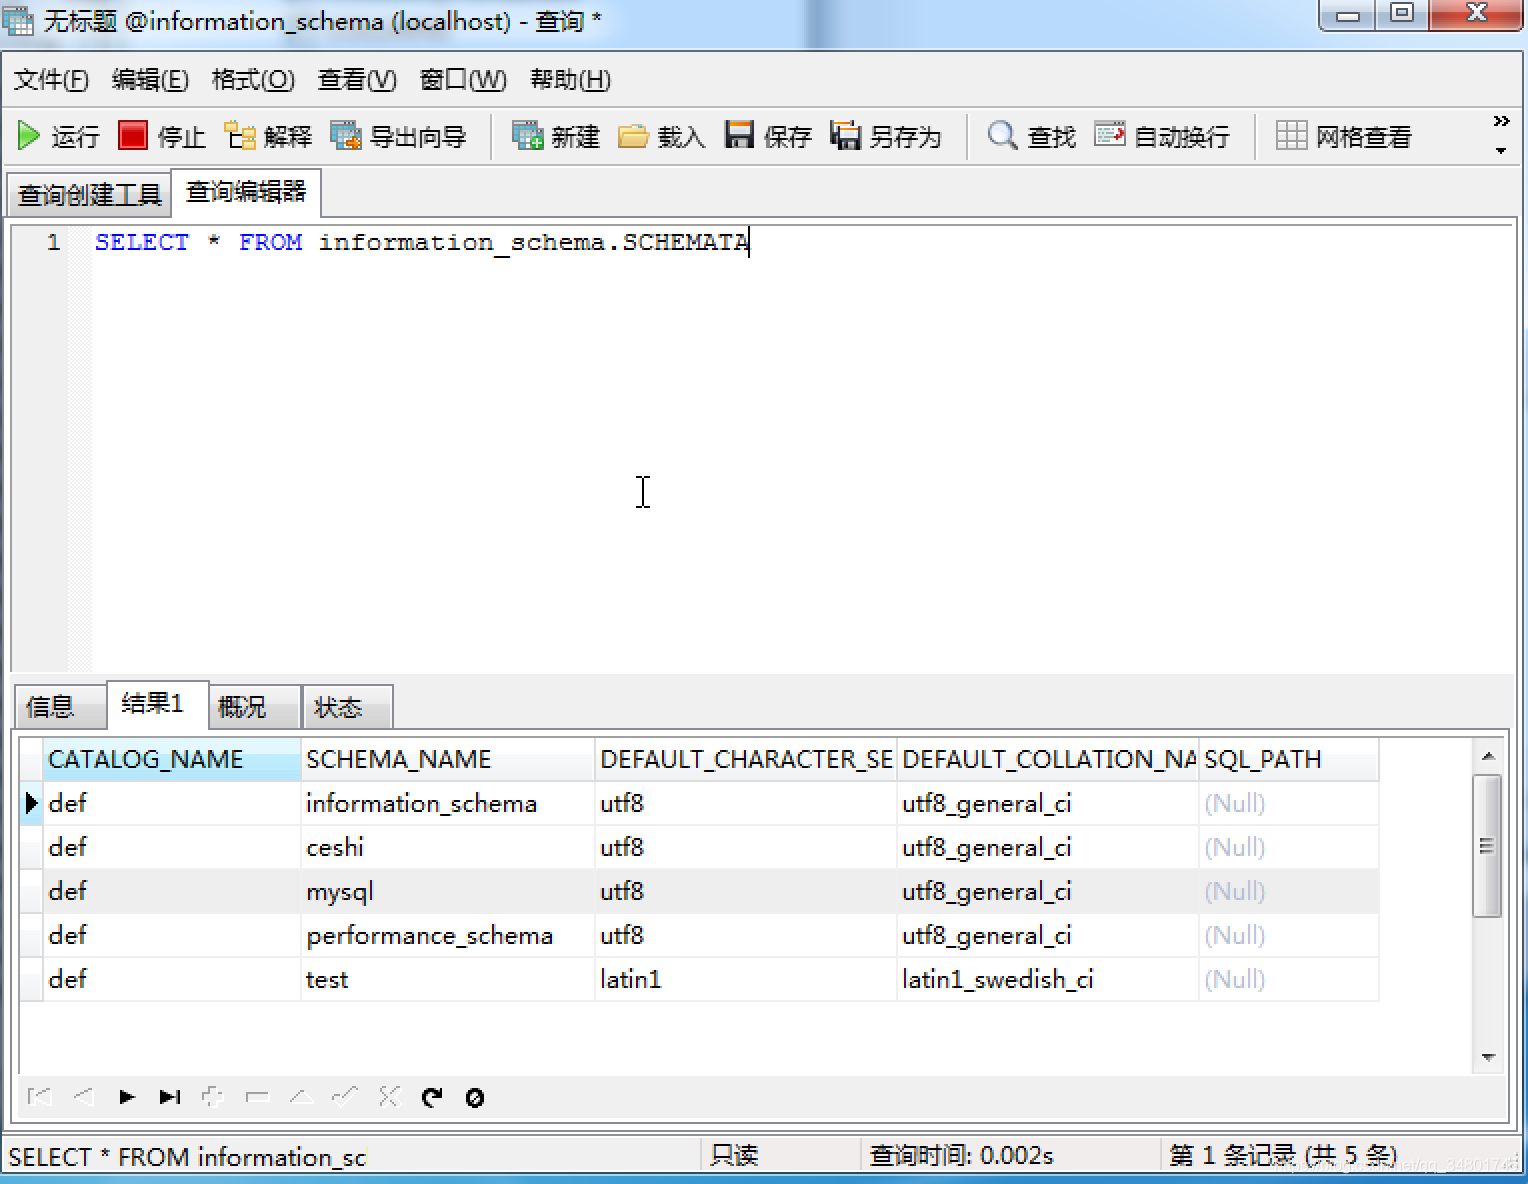The height and width of the screenshot is (1184, 1528).
Task: Open Find with the magnifier icon
Action: [x=1002, y=135]
